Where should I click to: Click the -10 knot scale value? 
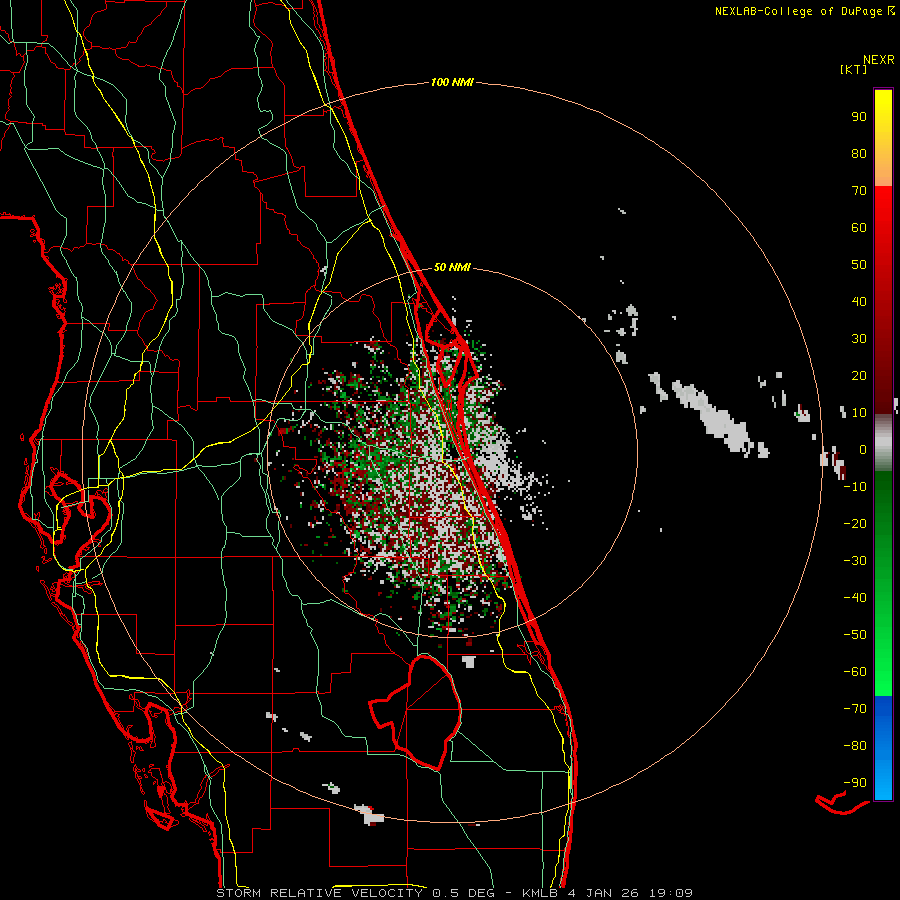tap(855, 487)
